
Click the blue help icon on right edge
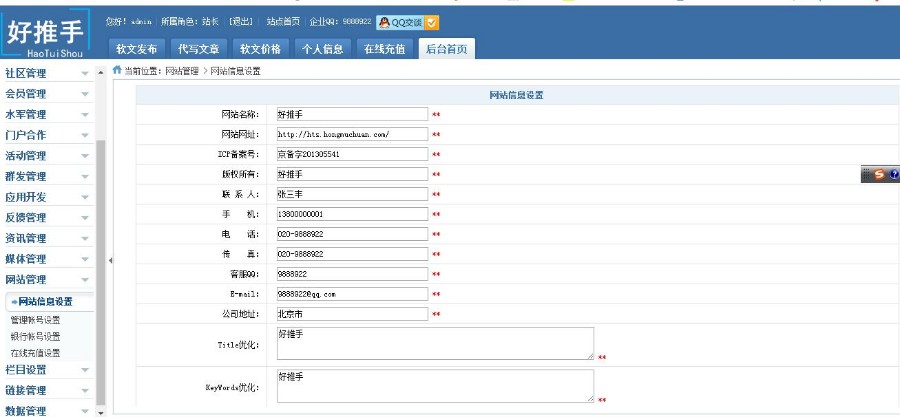pyautogui.click(x=894, y=175)
